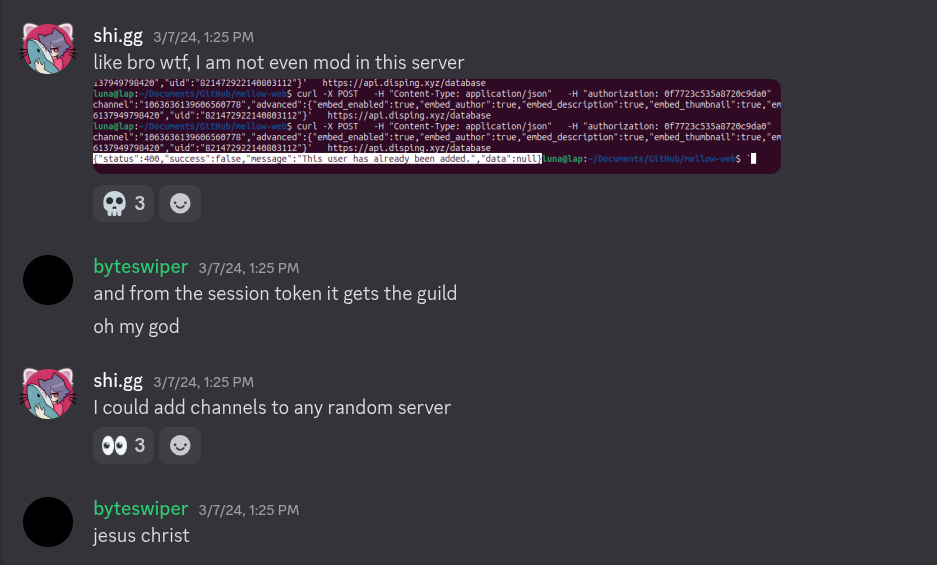Select shi.gg username above "I could add channels"

point(118,381)
